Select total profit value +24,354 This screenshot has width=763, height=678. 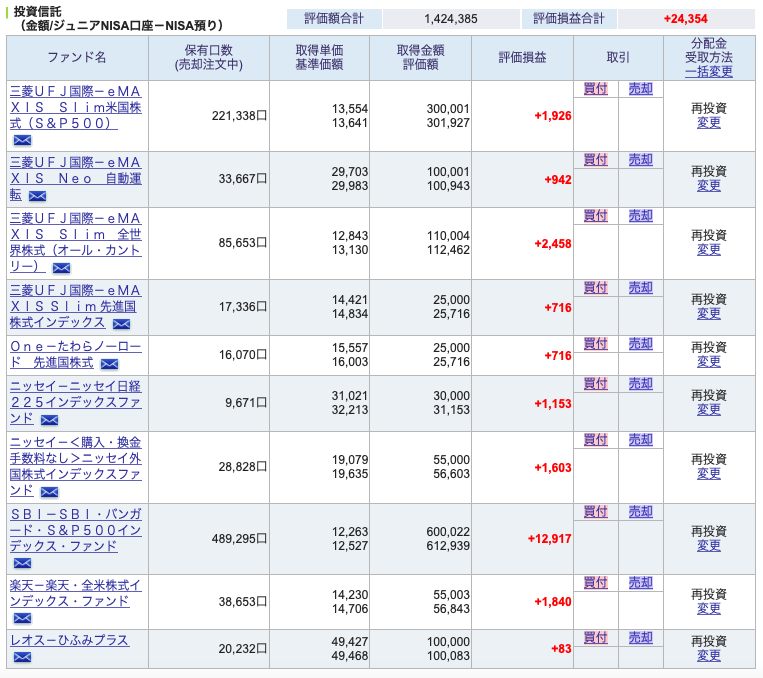[686, 19]
